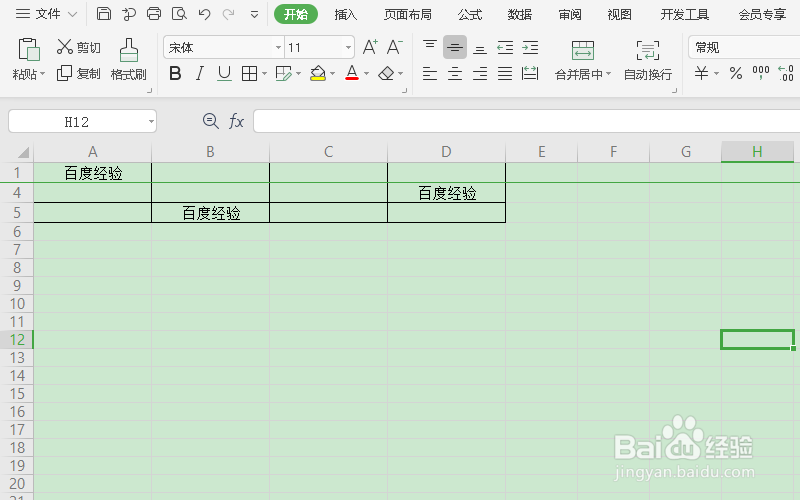Click the Print icon in quick toolbar

(154, 14)
